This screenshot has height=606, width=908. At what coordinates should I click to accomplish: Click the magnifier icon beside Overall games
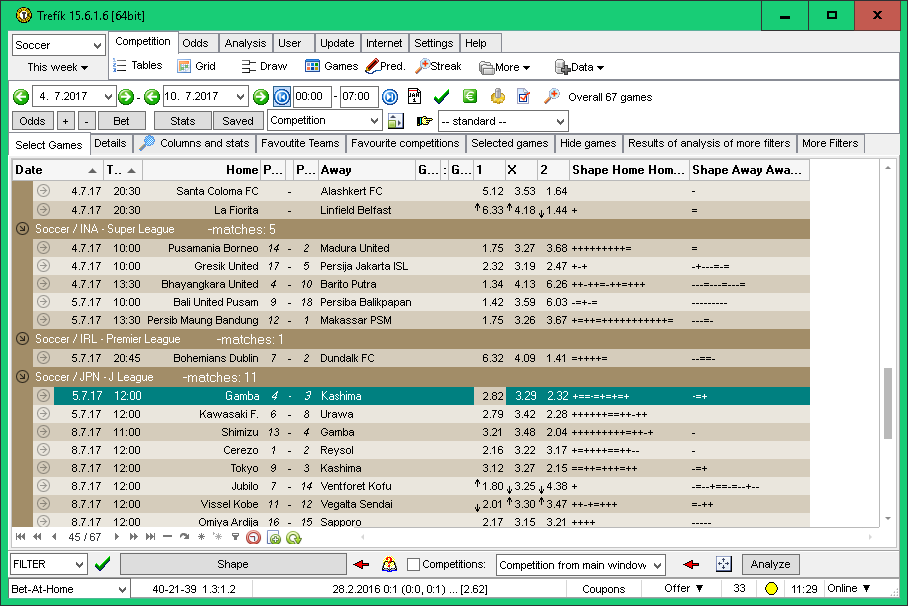551,97
